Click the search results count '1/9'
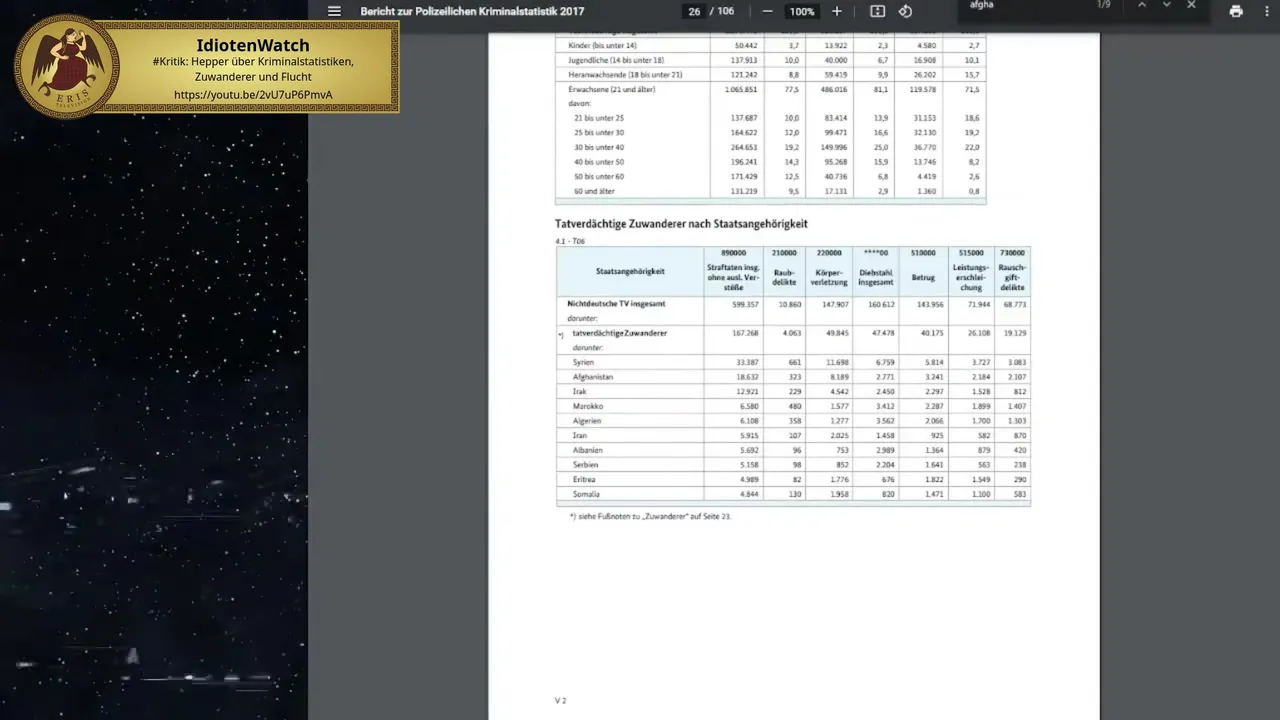 (x=1104, y=5)
